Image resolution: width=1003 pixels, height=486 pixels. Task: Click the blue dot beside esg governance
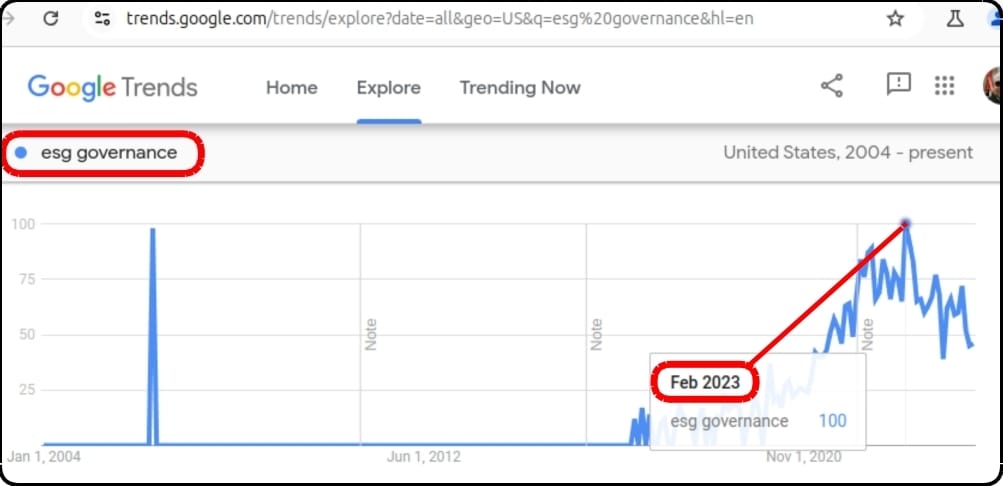click(x=20, y=153)
